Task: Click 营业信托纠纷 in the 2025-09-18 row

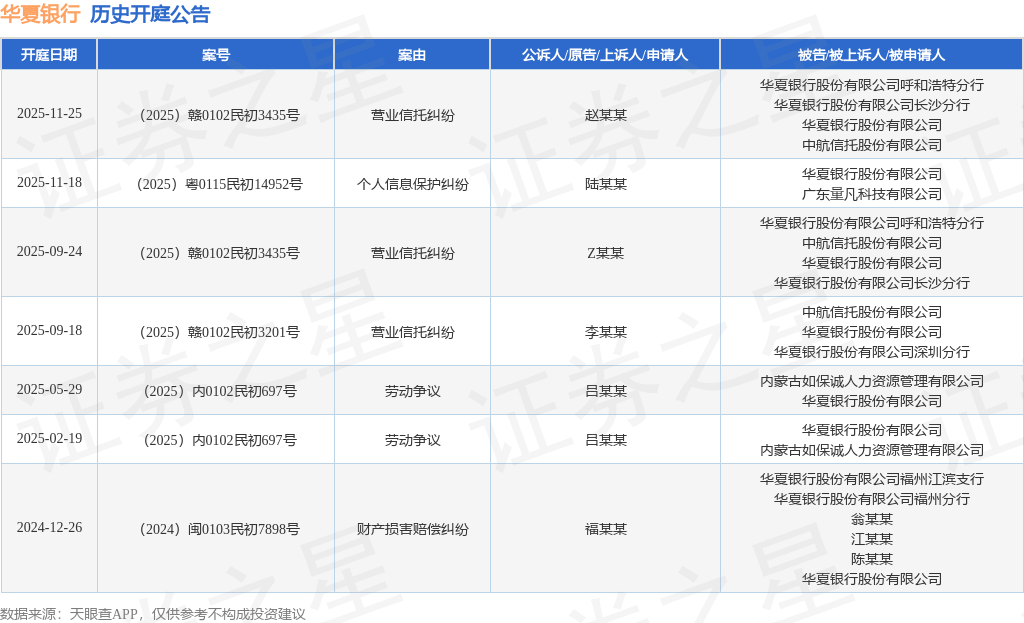Action: (413, 332)
